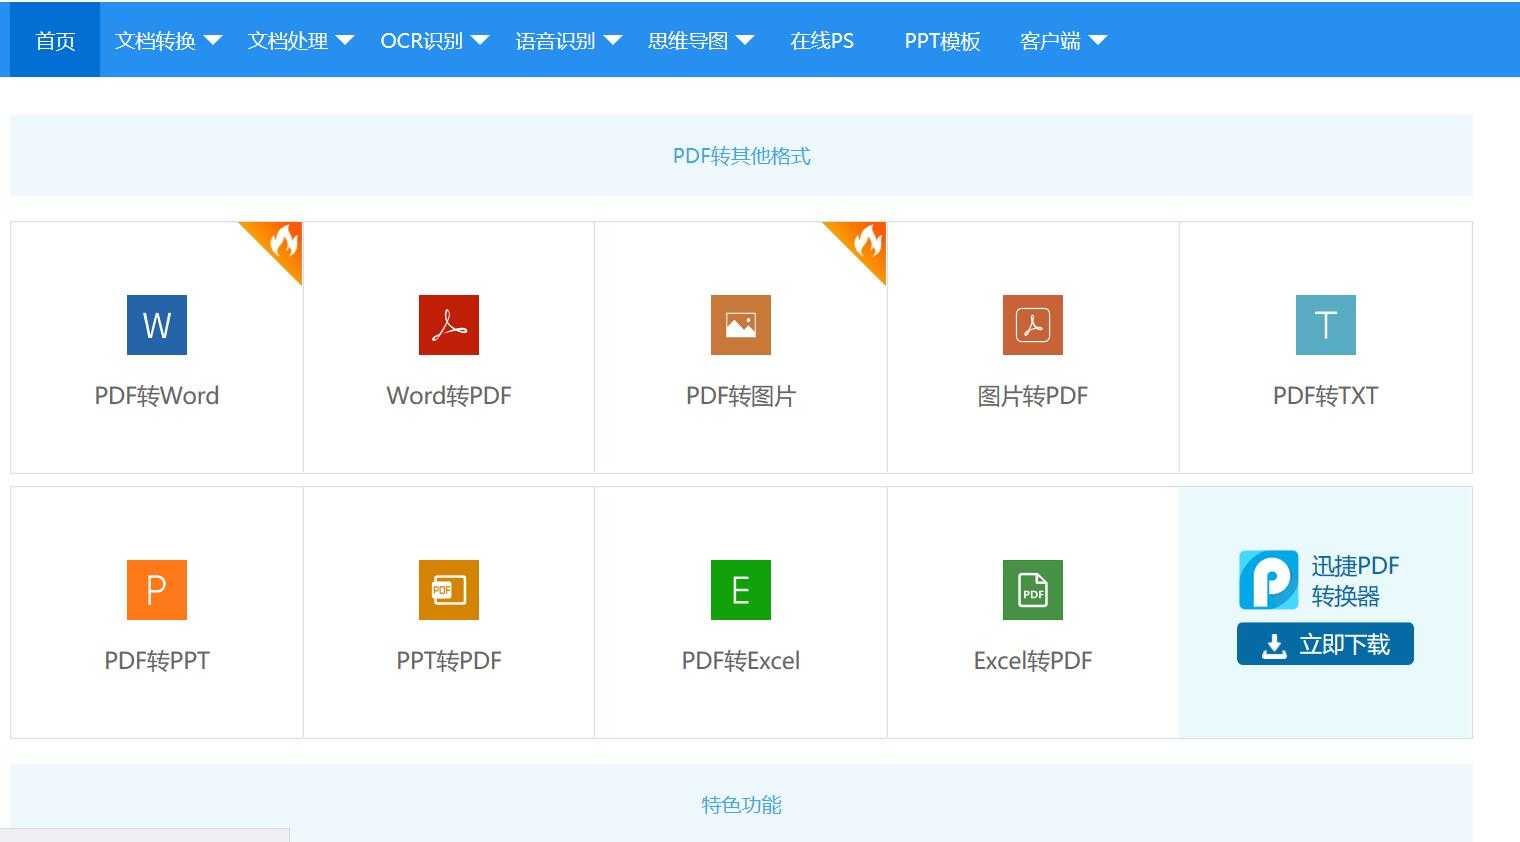
Task: Click the orange P PDF转PPT icon
Action: (157, 590)
